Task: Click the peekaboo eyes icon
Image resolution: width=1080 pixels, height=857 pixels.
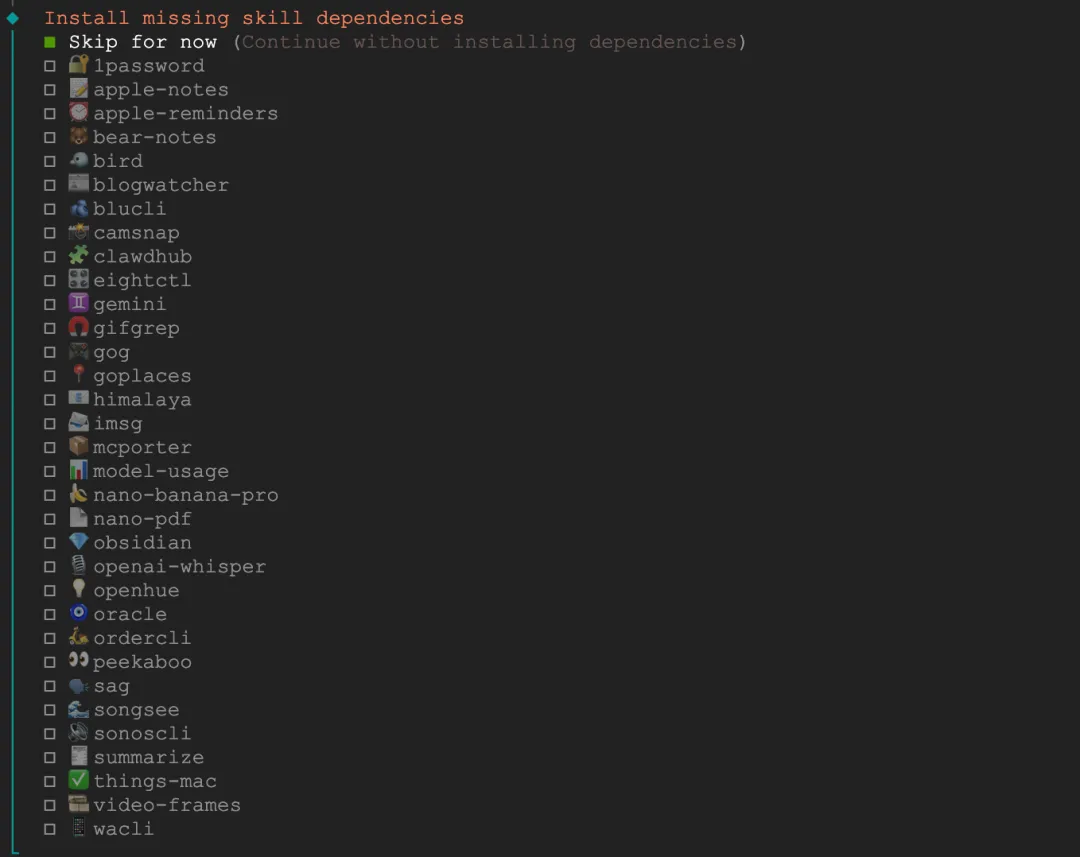Action: 79,661
